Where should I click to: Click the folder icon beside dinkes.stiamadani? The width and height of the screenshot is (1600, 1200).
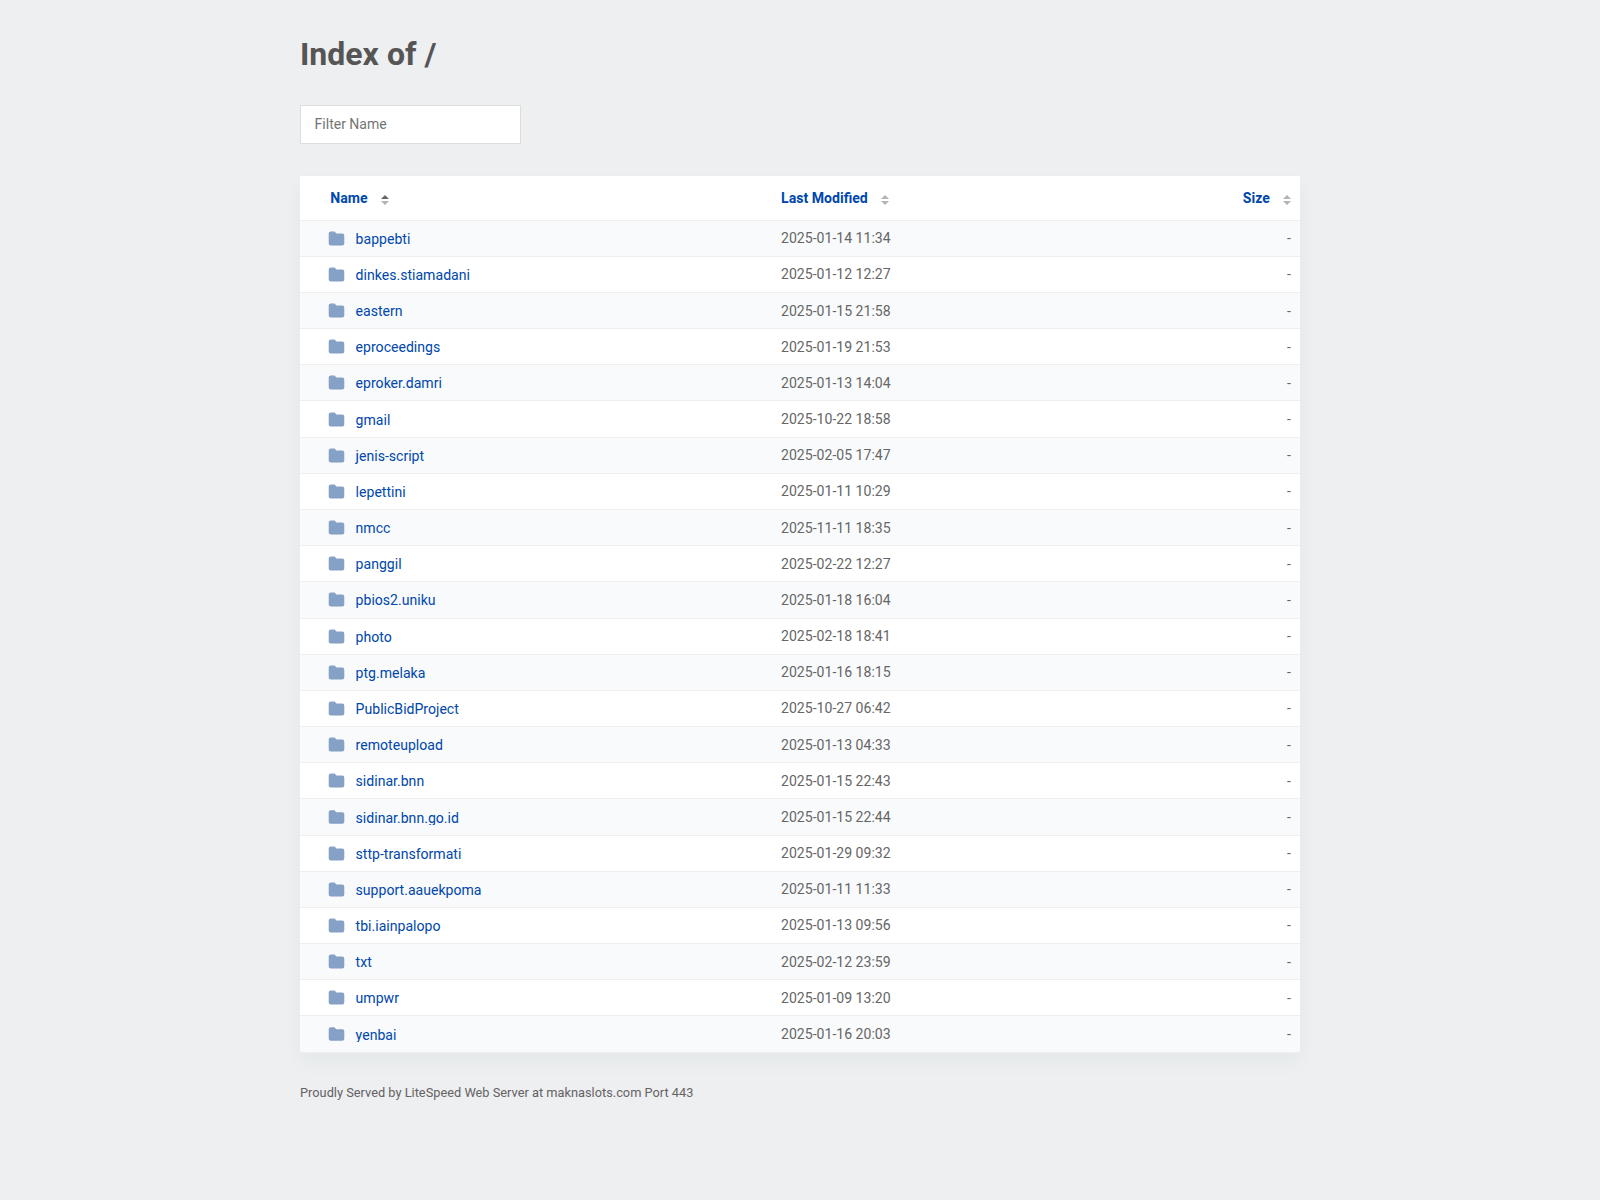(x=337, y=275)
